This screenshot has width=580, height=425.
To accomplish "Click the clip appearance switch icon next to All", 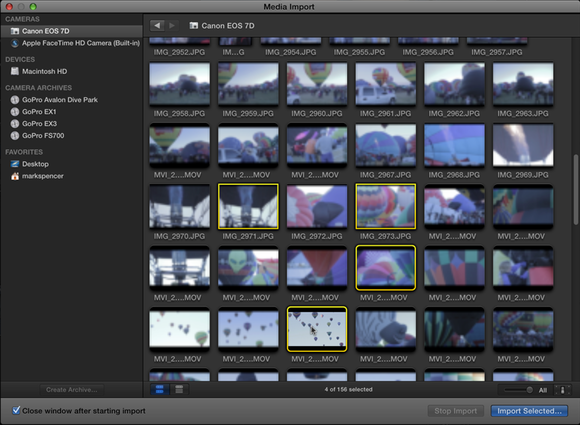I will [562, 390].
